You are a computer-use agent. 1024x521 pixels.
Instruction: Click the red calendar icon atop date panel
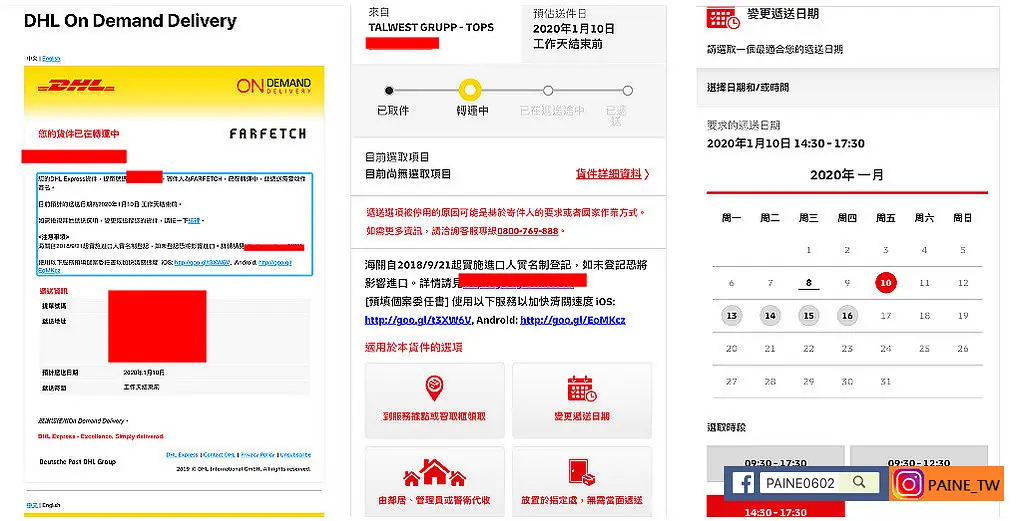(x=723, y=16)
